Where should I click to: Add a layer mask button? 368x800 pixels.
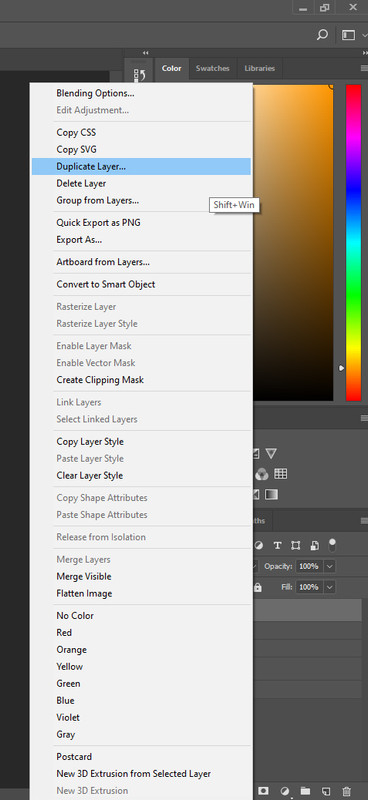(264, 791)
